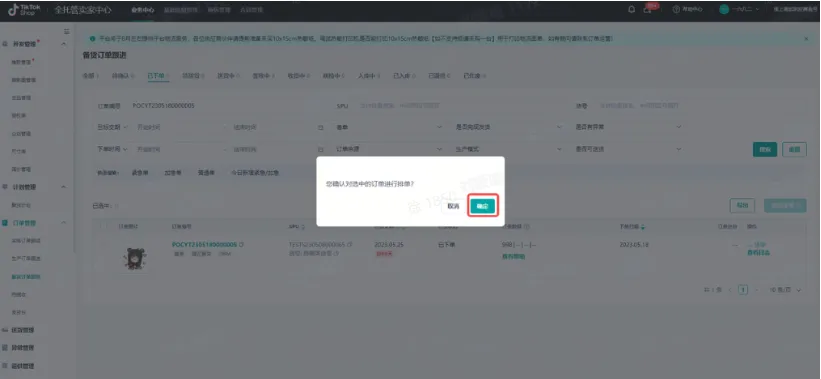Open the notification bell

pos(631,9)
